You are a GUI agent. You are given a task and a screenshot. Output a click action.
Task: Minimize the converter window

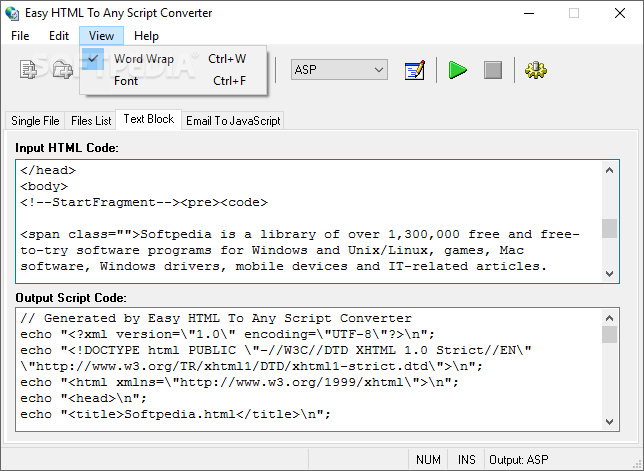529,13
